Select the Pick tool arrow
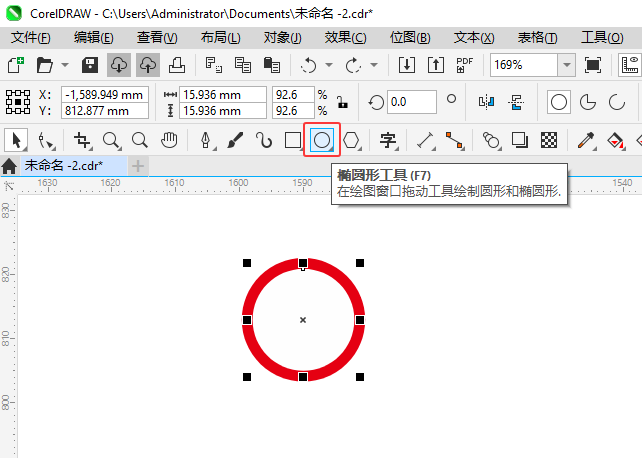 16,140
